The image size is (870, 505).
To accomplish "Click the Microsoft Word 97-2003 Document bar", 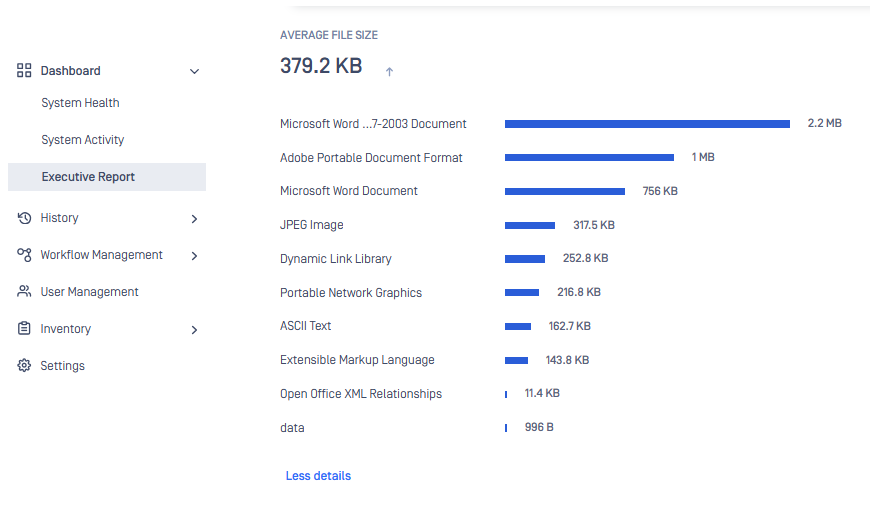I will [647, 124].
